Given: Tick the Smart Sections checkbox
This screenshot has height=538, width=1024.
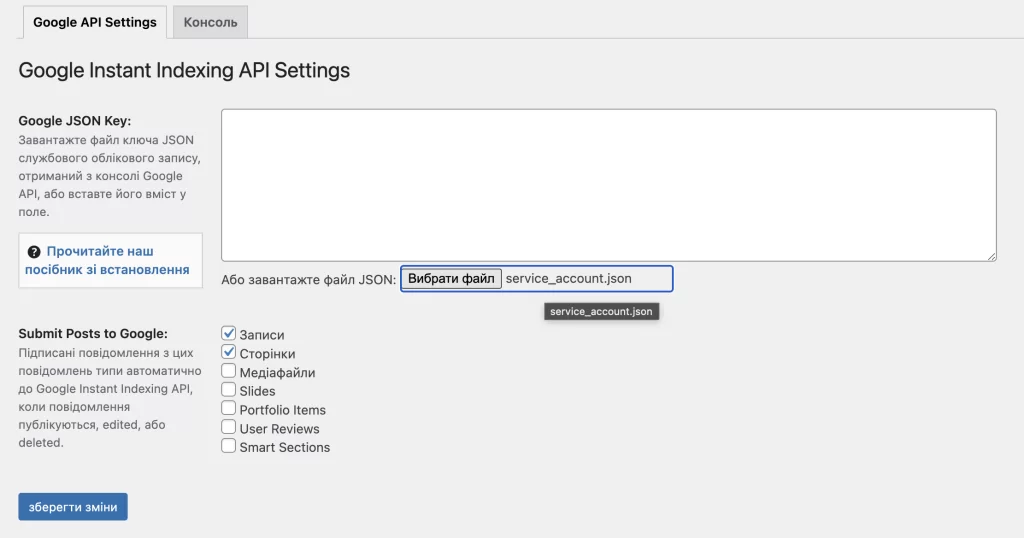Looking at the screenshot, I should (229, 446).
